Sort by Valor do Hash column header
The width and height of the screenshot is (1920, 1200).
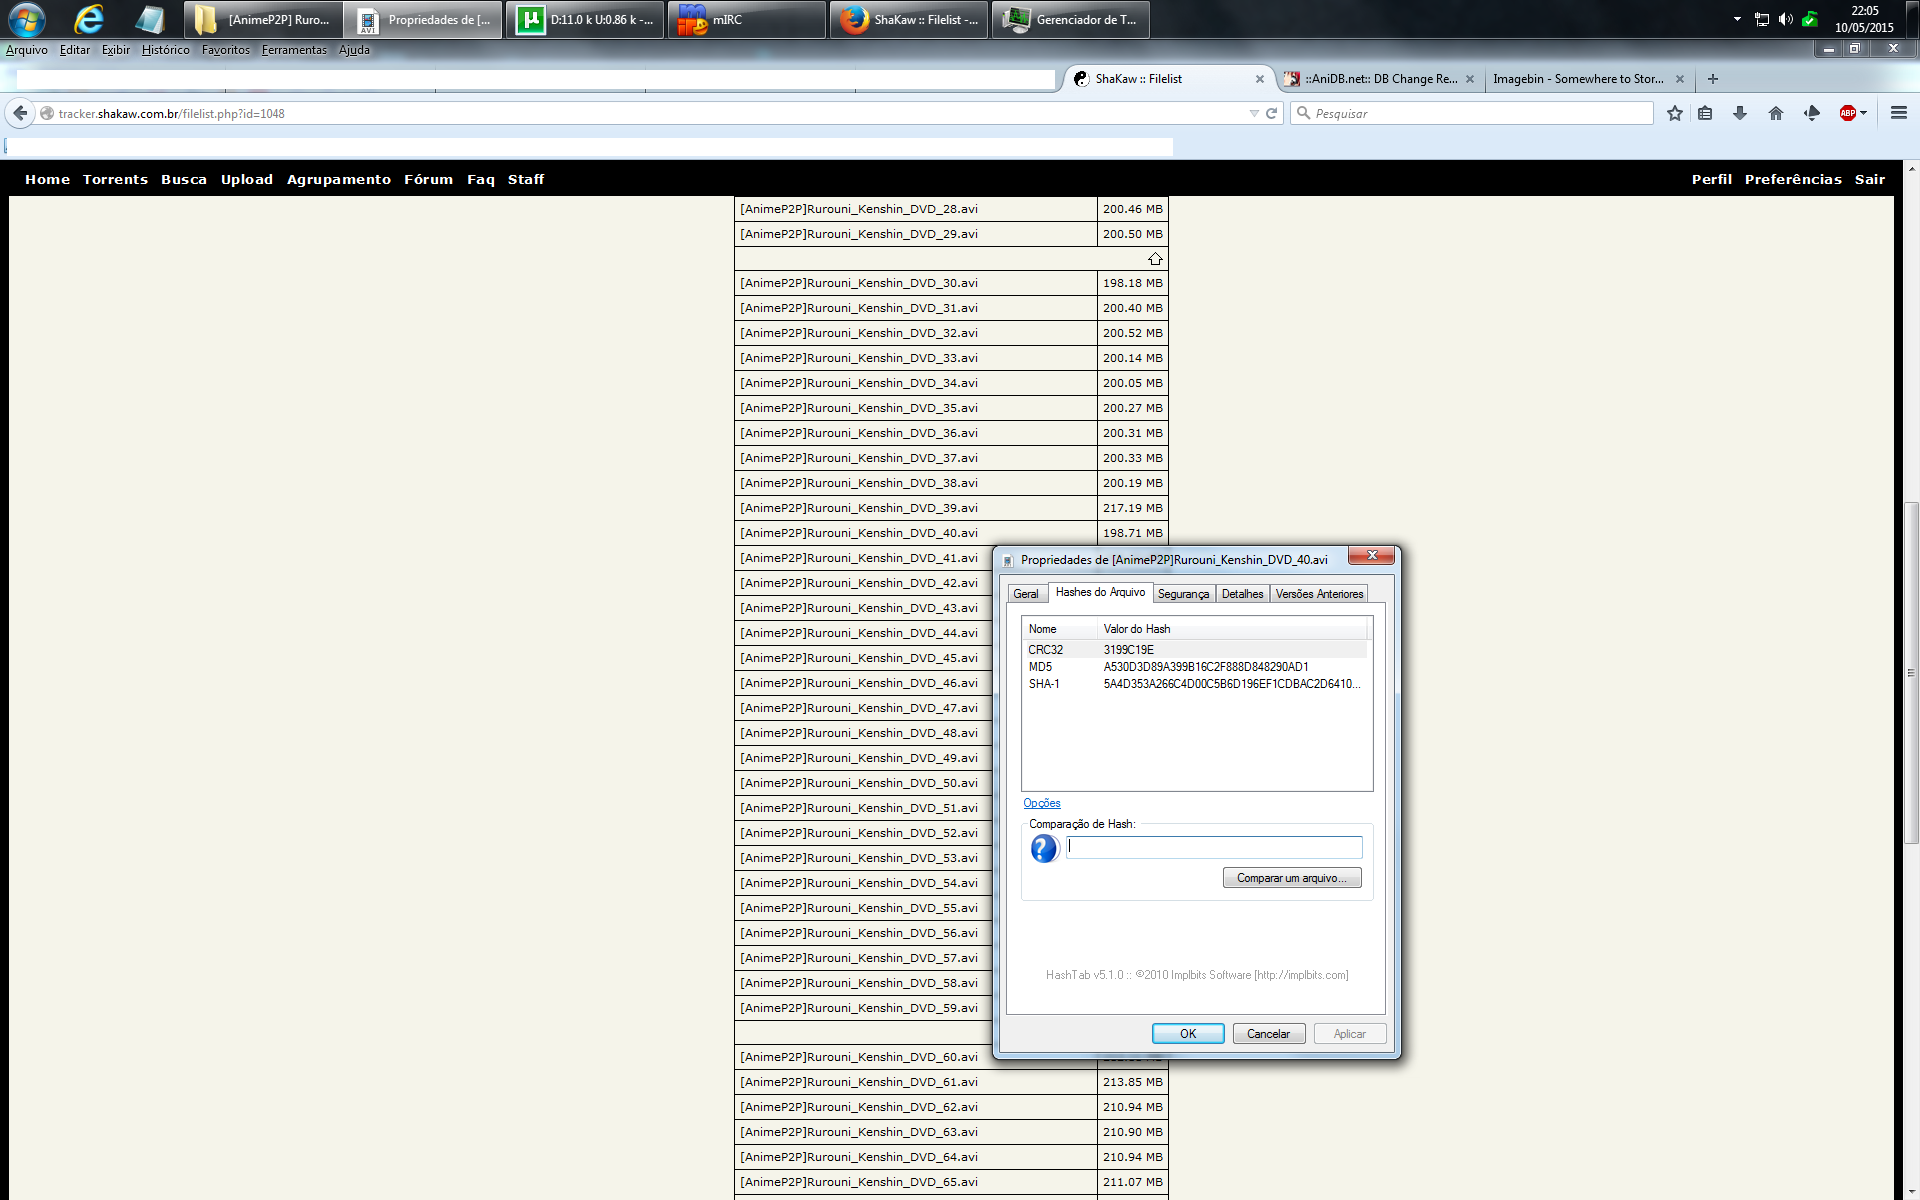(x=1233, y=629)
